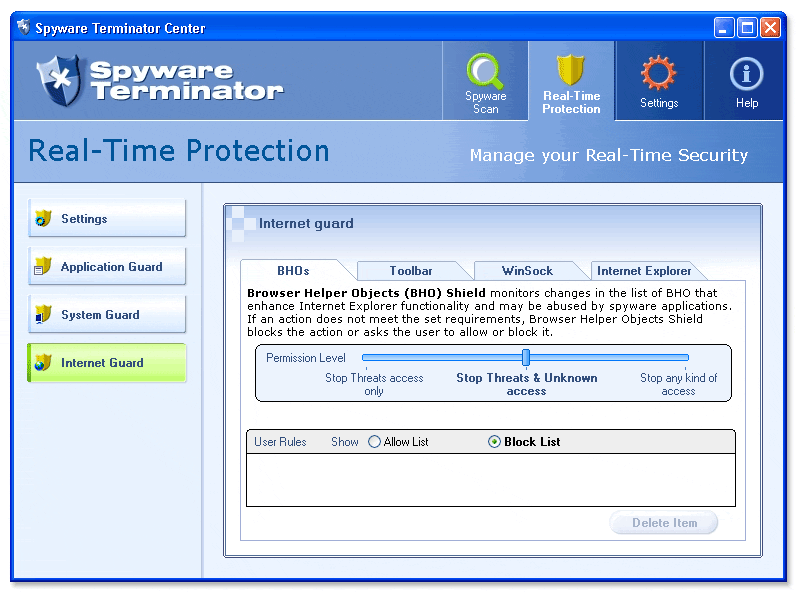Switch to the BHOs tab

(x=293, y=271)
